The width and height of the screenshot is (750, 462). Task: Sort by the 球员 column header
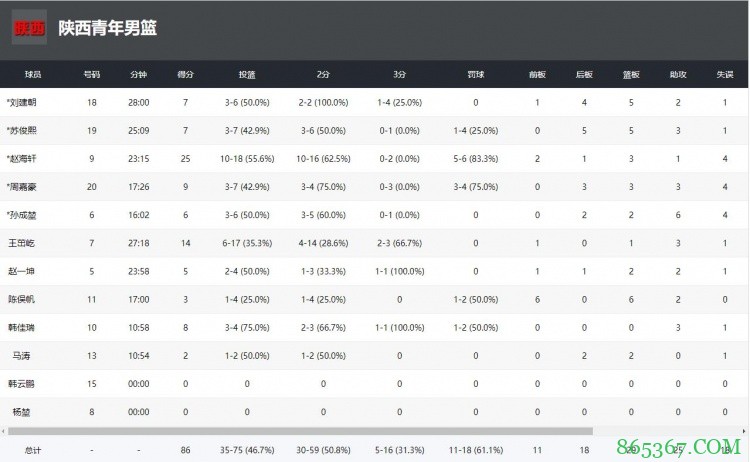tap(31, 74)
